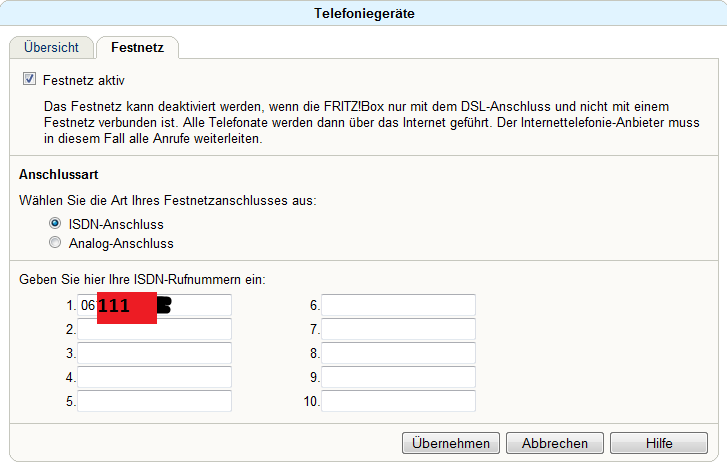Click the Festnetz aktiv label text

84,79
